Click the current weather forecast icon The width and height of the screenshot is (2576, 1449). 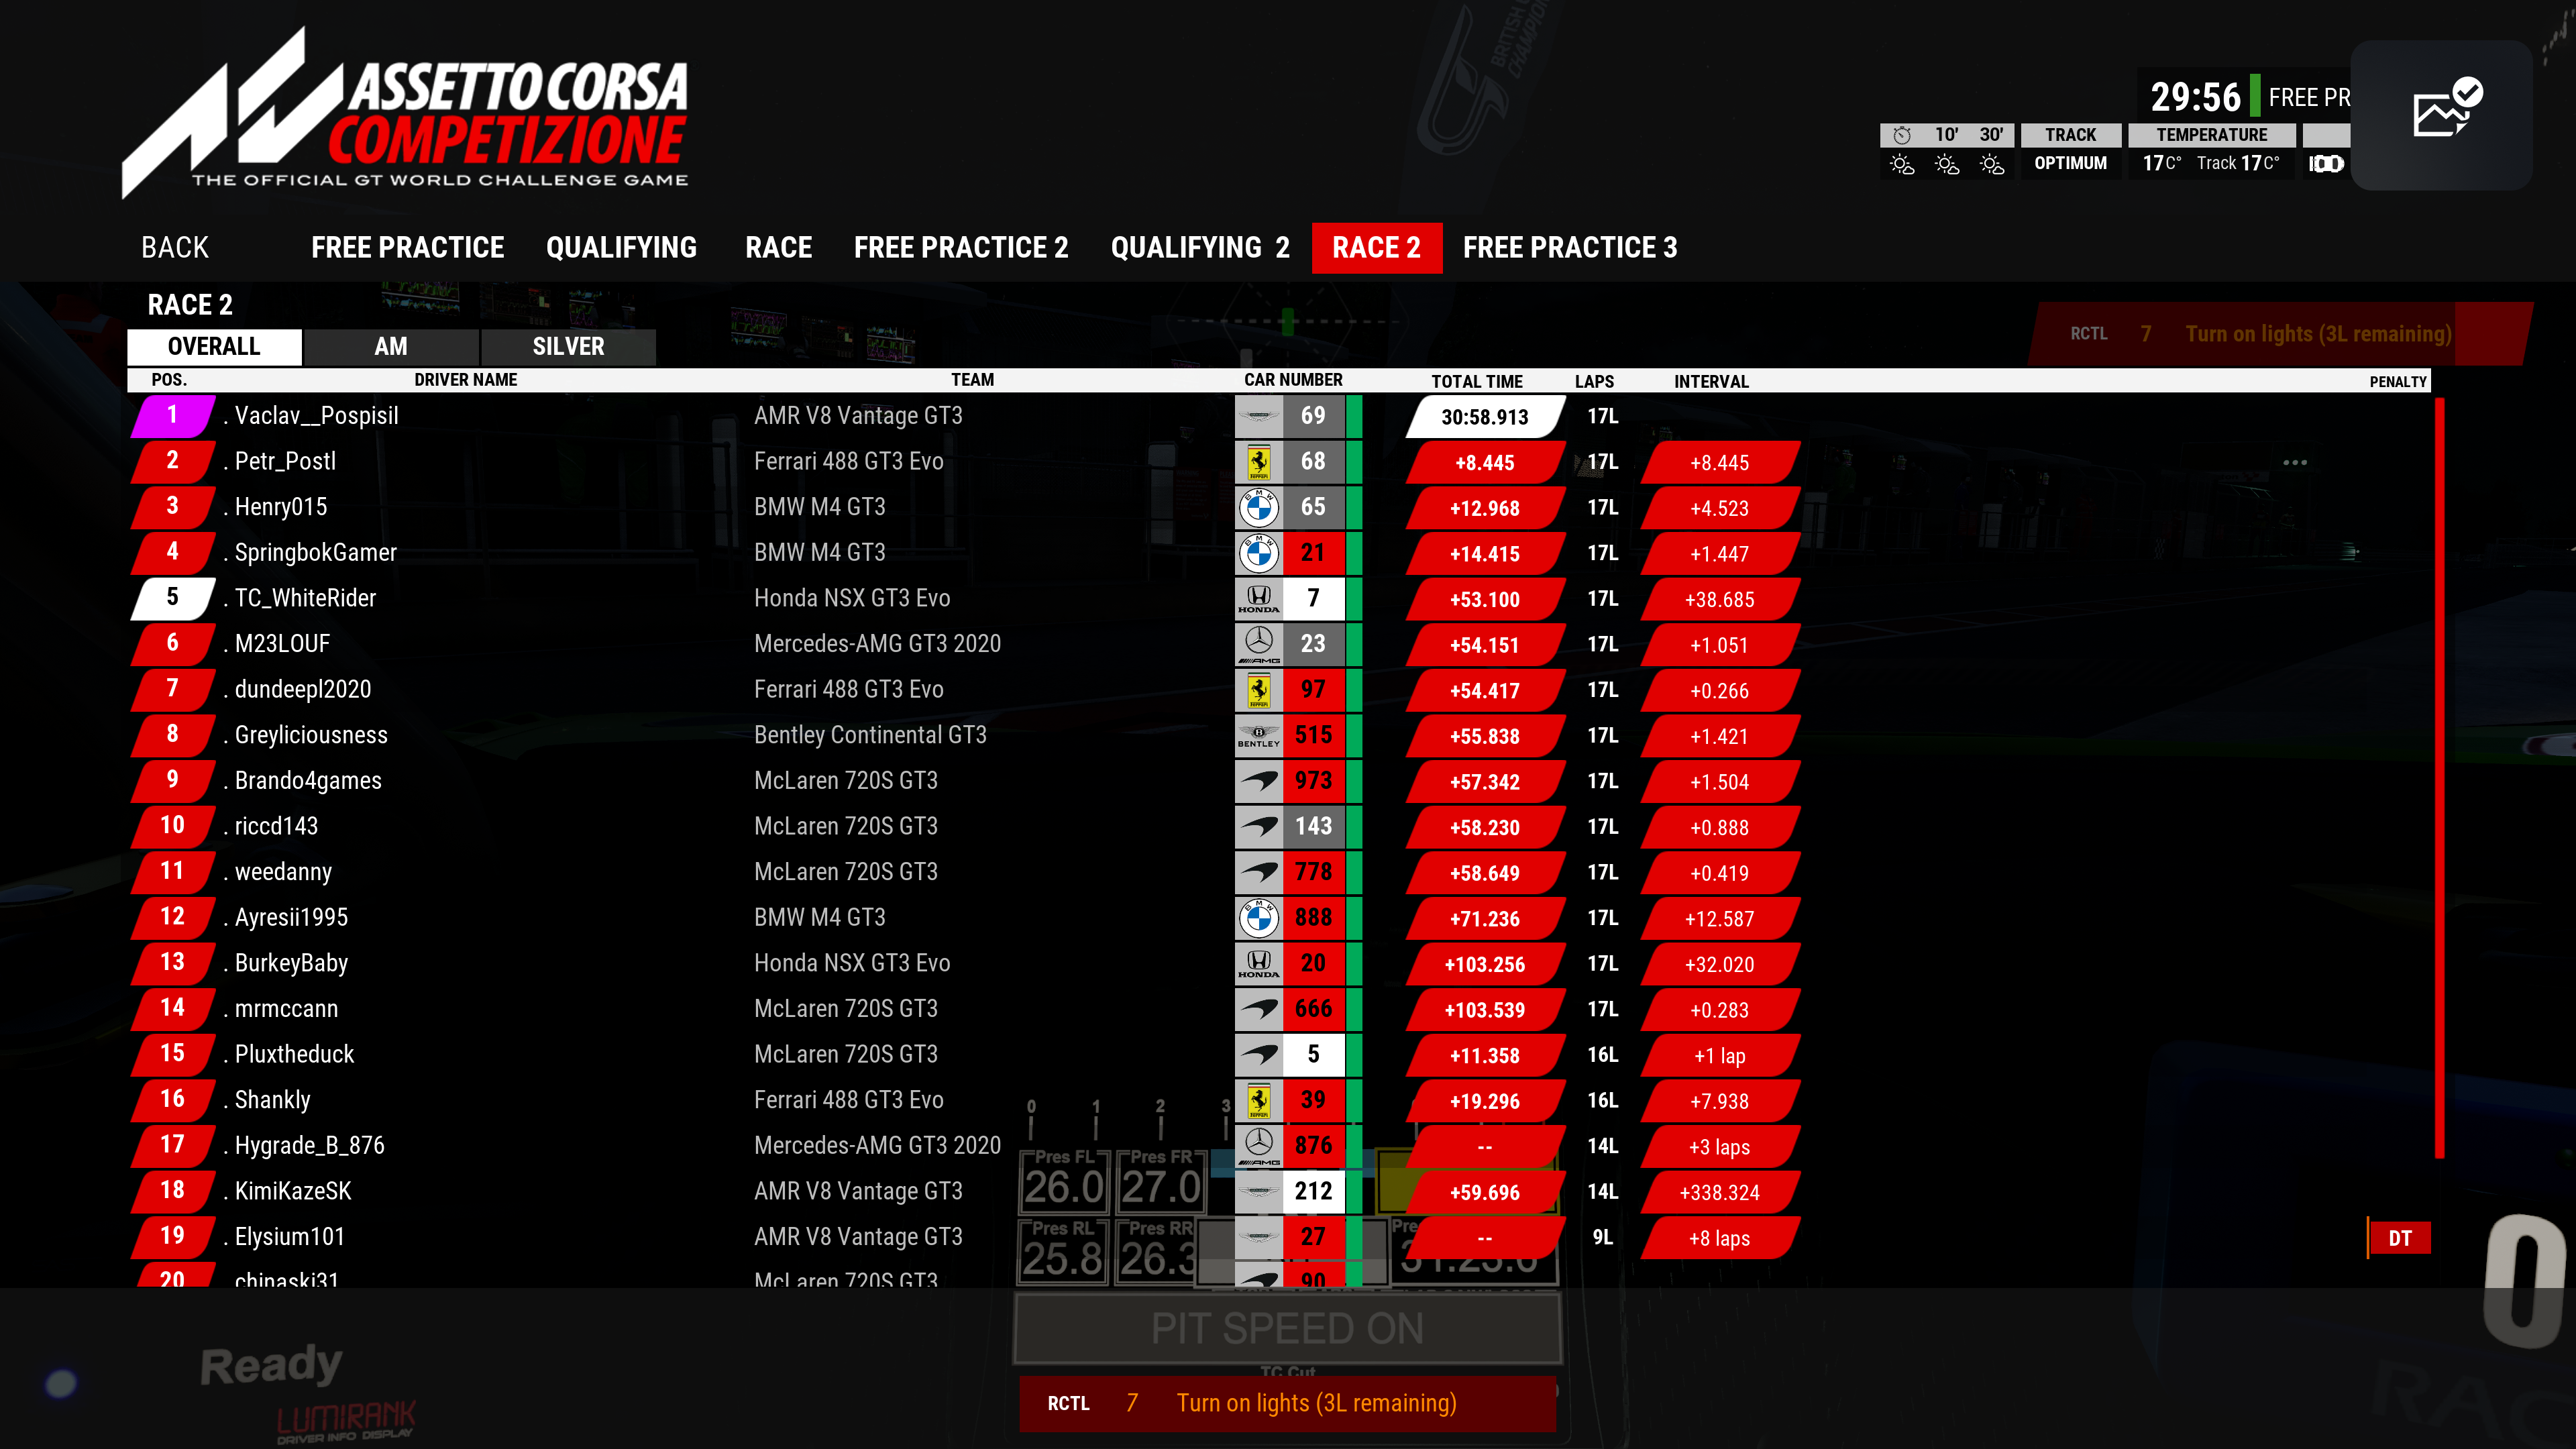point(1902,165)
